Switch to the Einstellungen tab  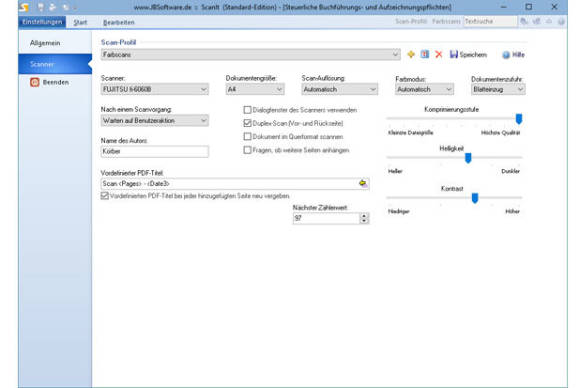tap(42, 22)
